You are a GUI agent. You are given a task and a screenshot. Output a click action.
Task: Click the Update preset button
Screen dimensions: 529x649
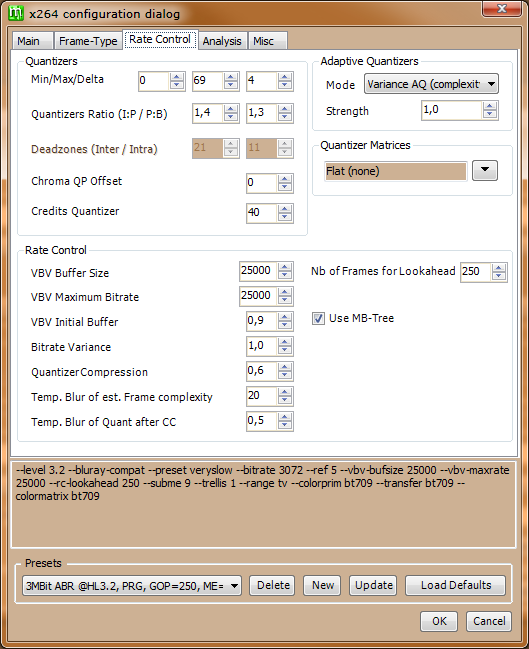373,585
